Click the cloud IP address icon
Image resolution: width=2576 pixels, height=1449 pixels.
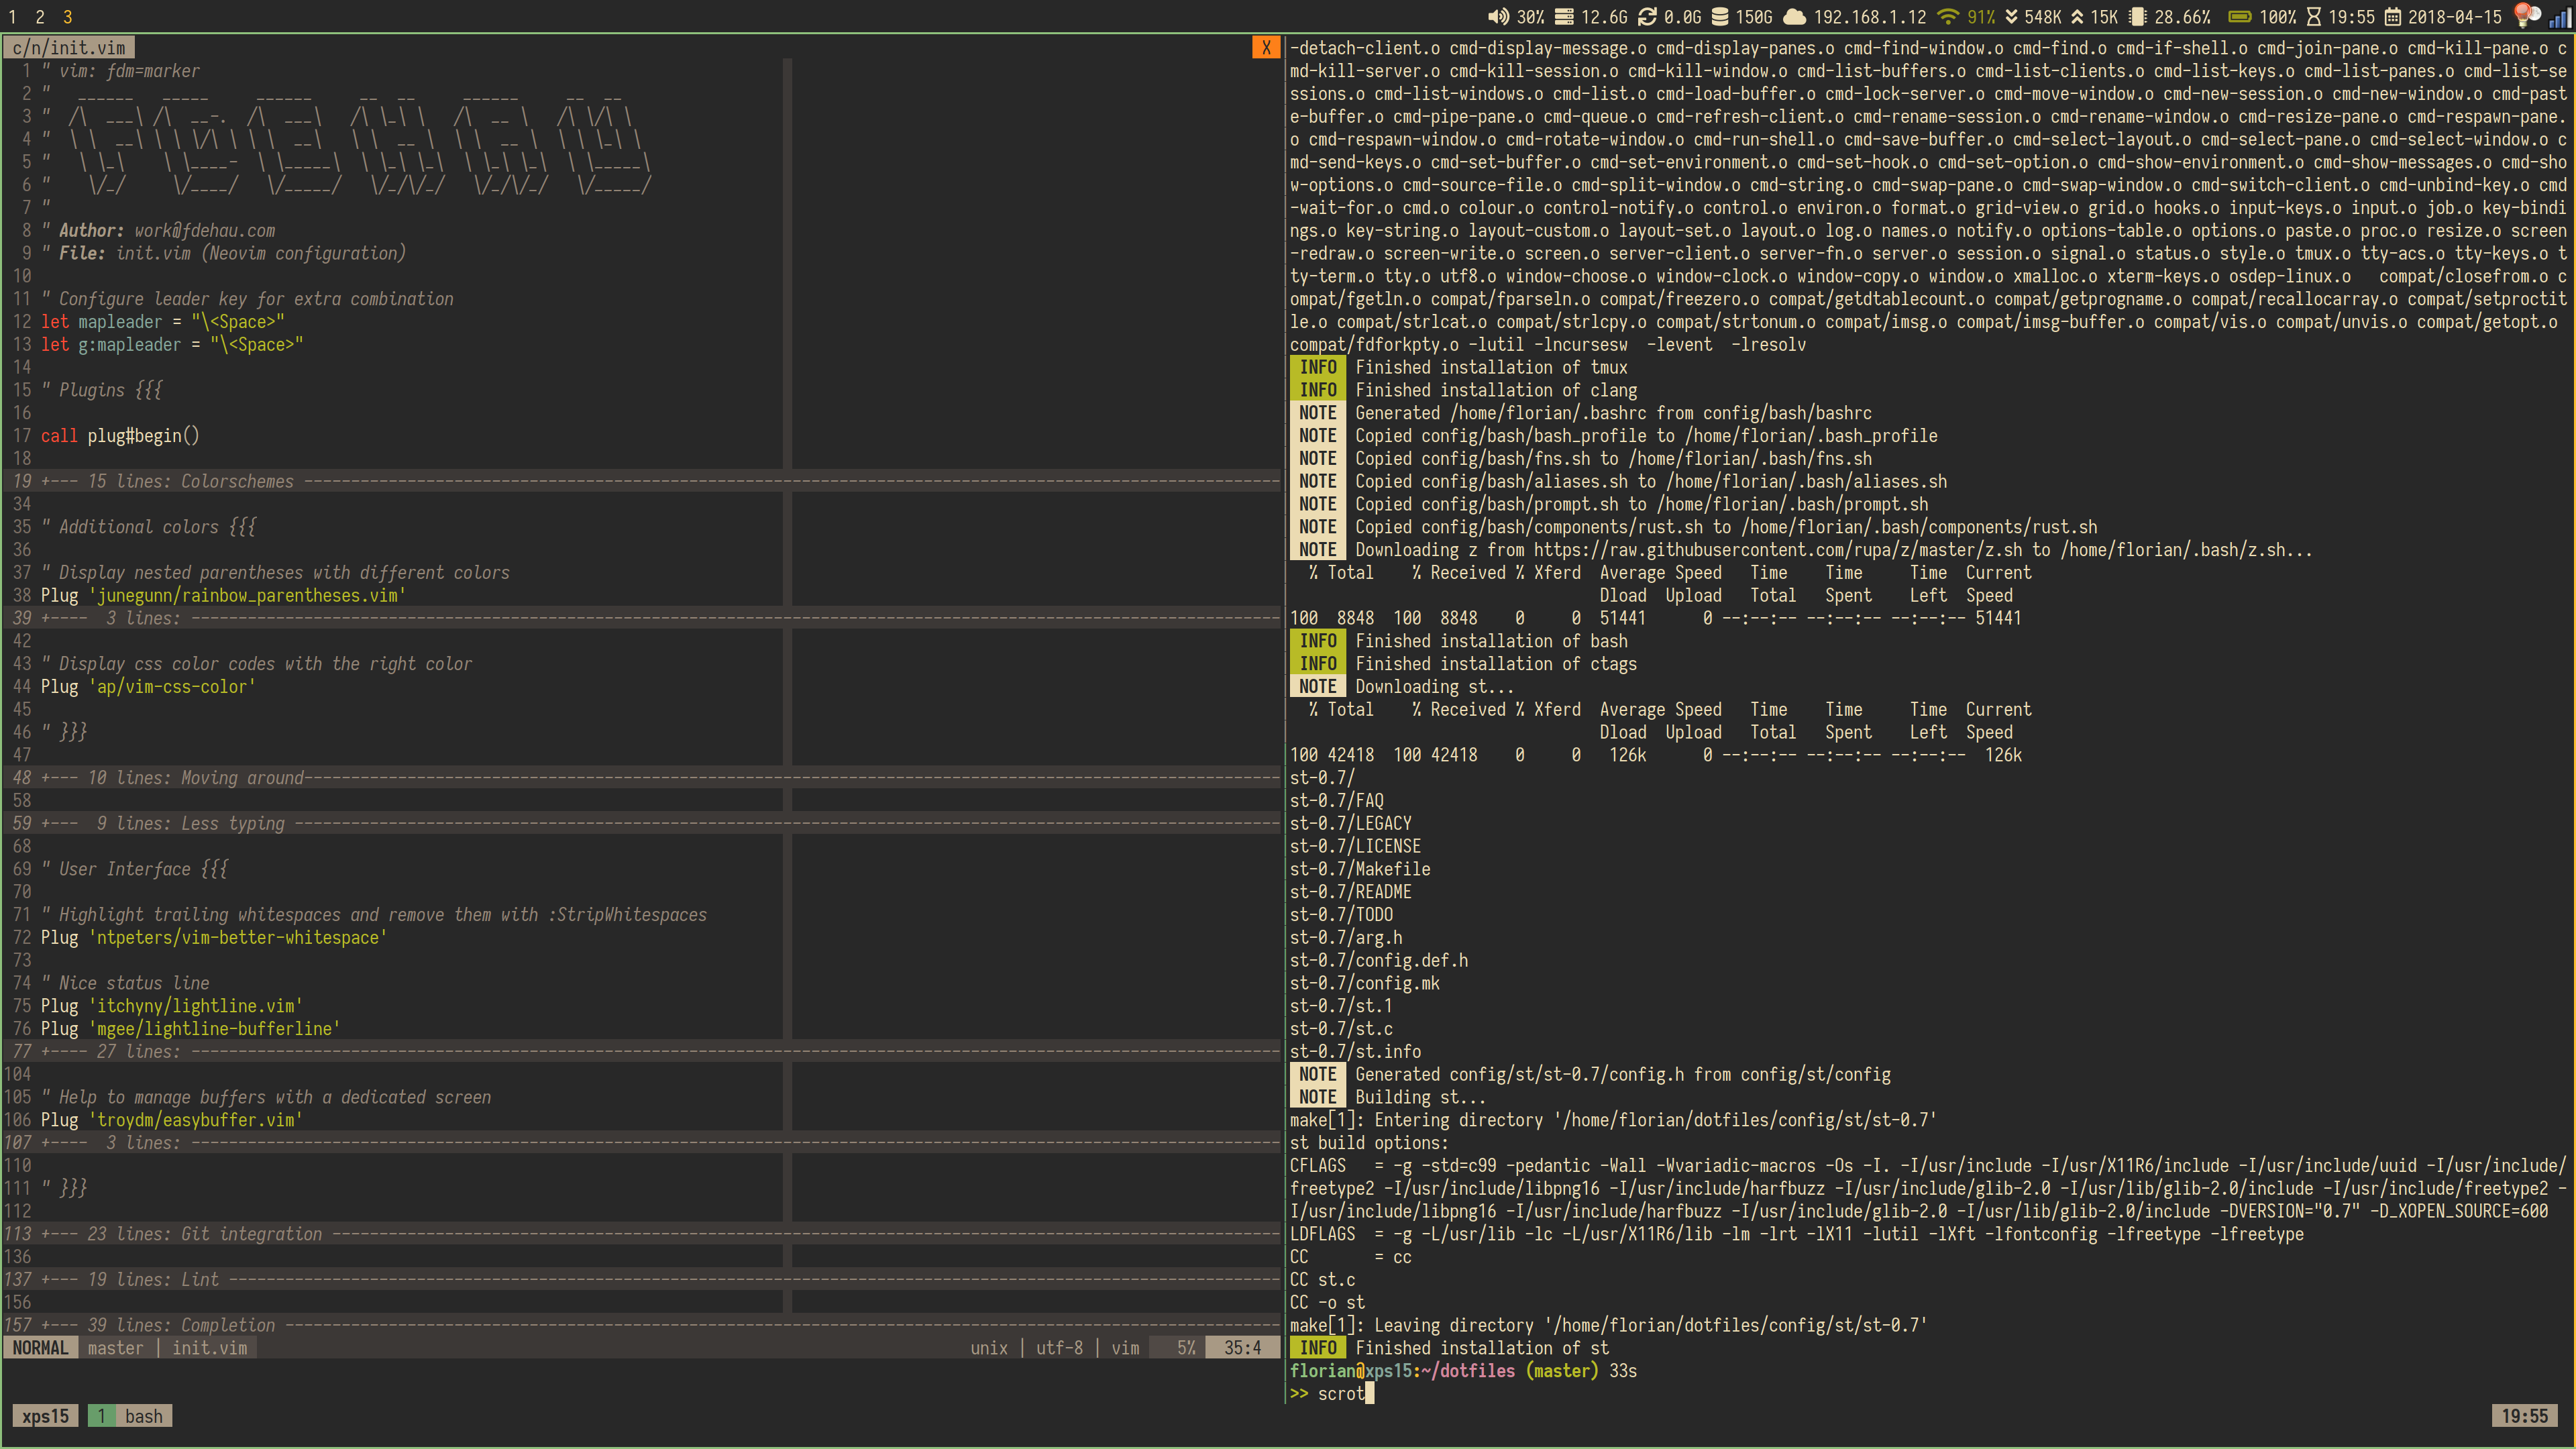1795,16
